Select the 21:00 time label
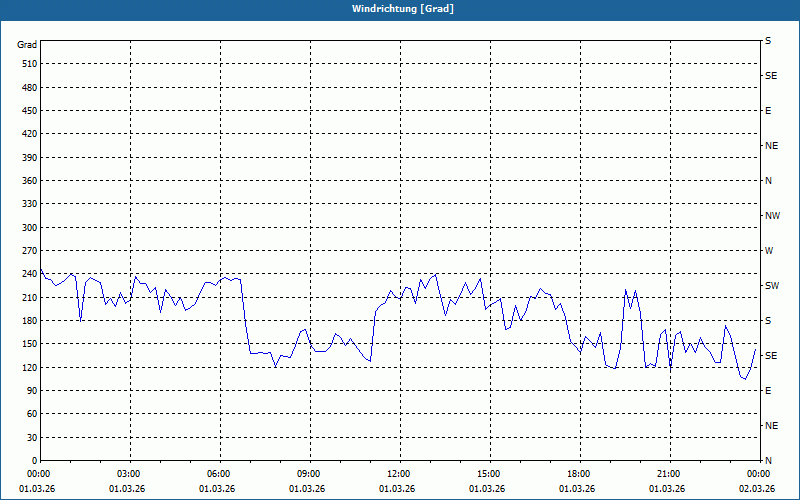The image size is (800, 500). click(x=670, y=474)
